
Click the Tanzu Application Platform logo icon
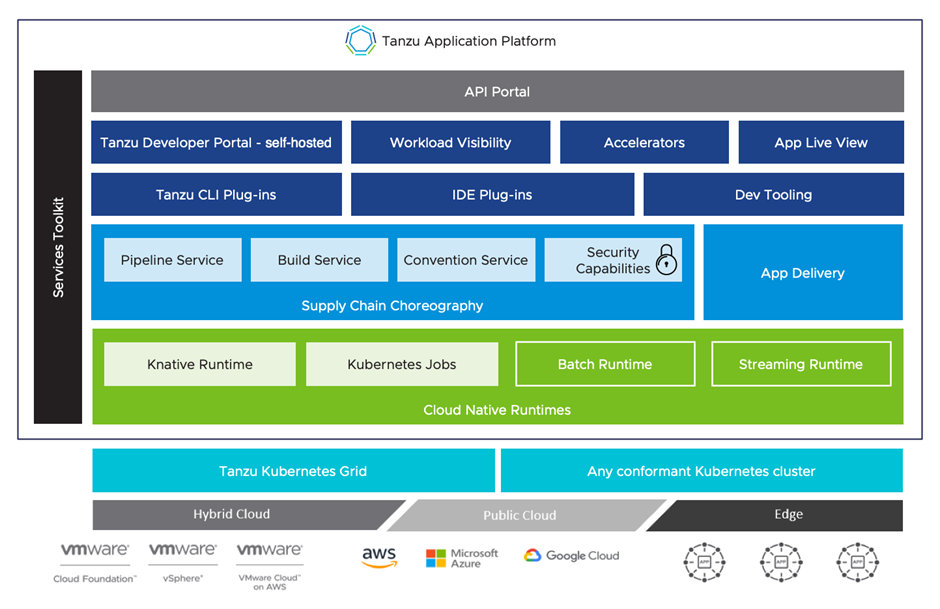point(360,41)
